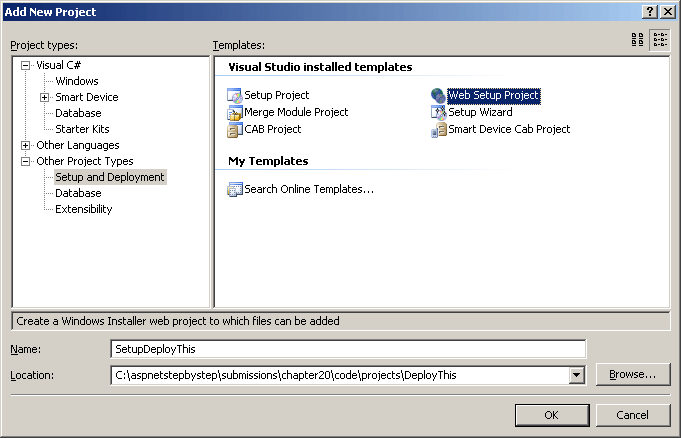
Task: Select Starter Kits in project types
Action: [x=82, y=129]
